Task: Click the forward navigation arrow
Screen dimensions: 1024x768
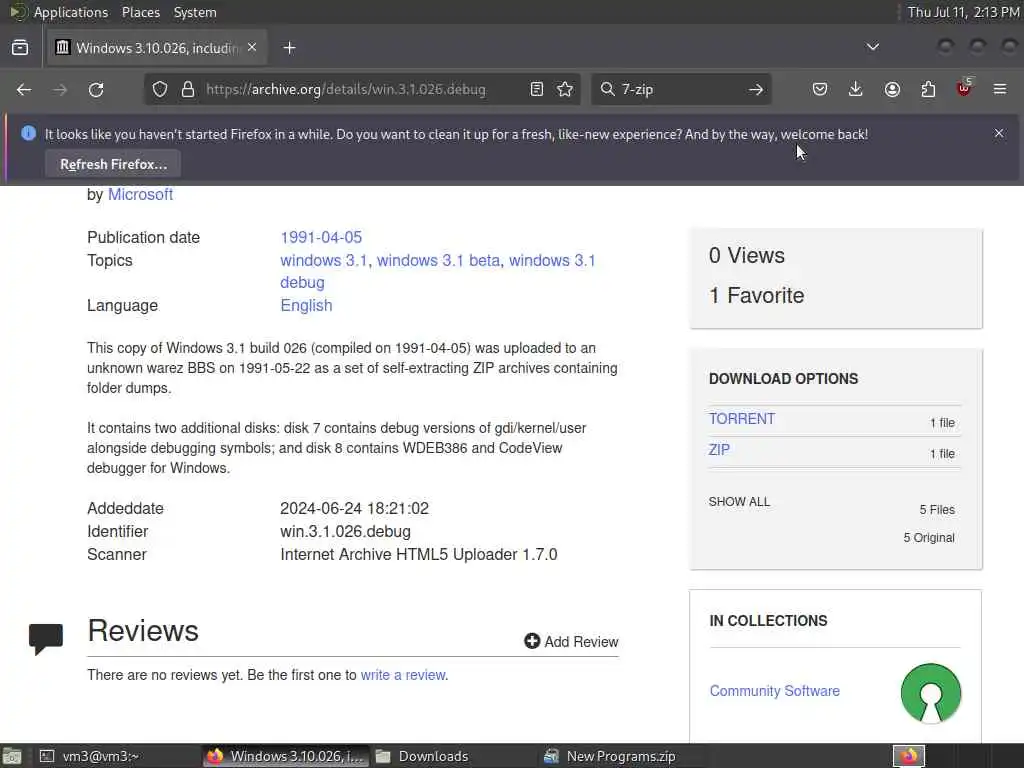Action: (x=60, y=89)
